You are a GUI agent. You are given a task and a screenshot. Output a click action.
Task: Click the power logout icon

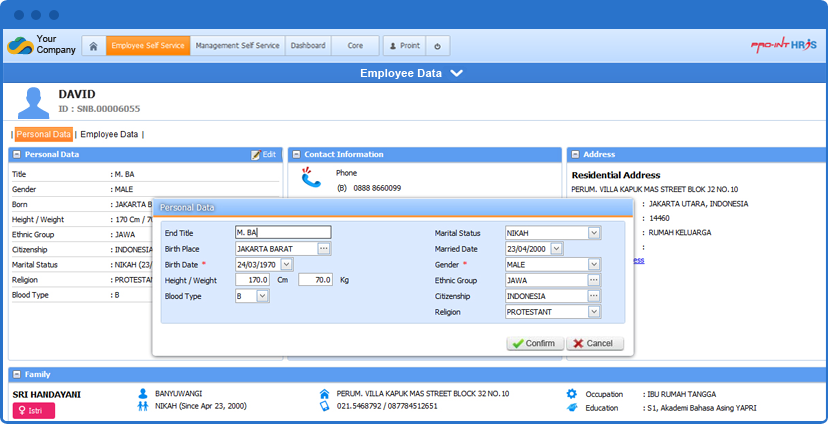pyautogui.click(x=438, y=46)
